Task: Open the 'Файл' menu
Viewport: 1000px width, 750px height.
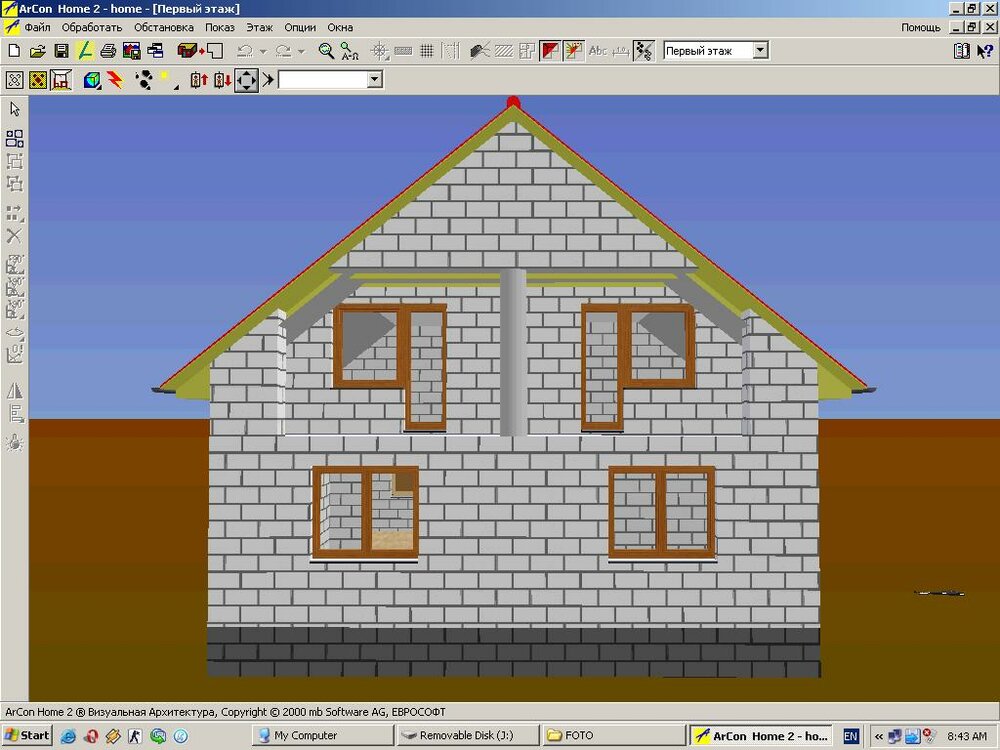Action: click(x=37, y=27)
